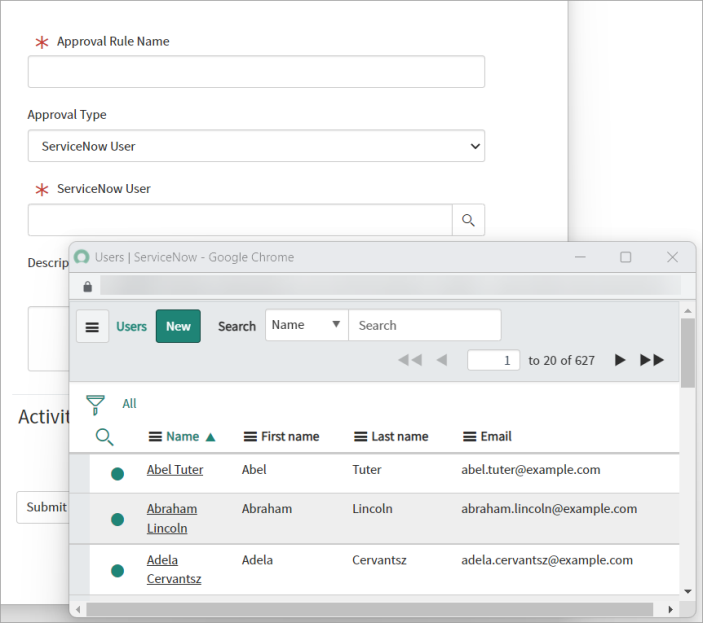Click the Last name column header
This screenshot has width=703, height=623.
400,437
